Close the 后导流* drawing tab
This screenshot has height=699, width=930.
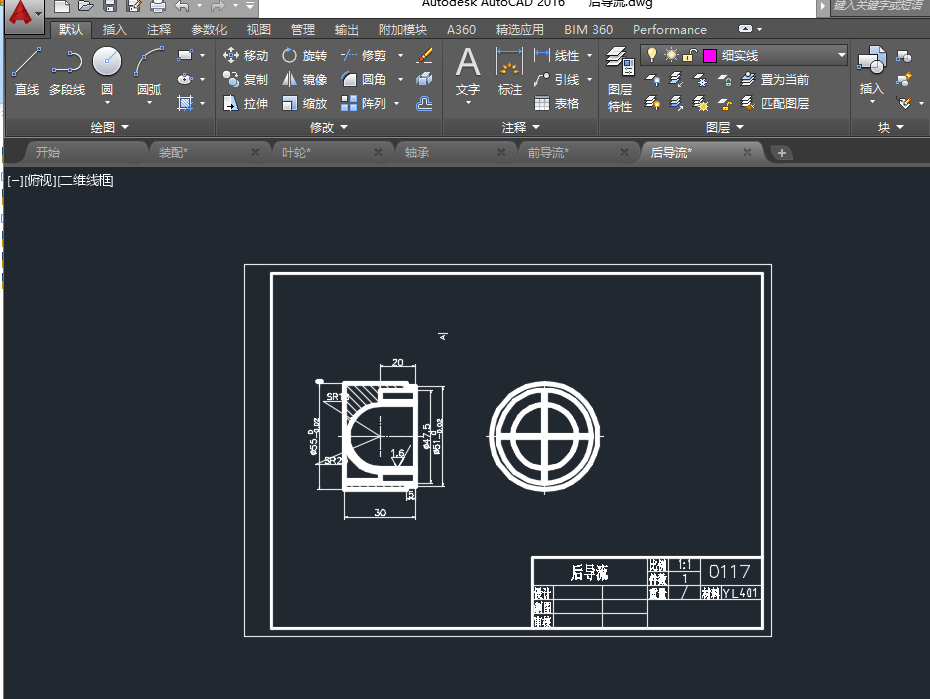click(747, 152)
